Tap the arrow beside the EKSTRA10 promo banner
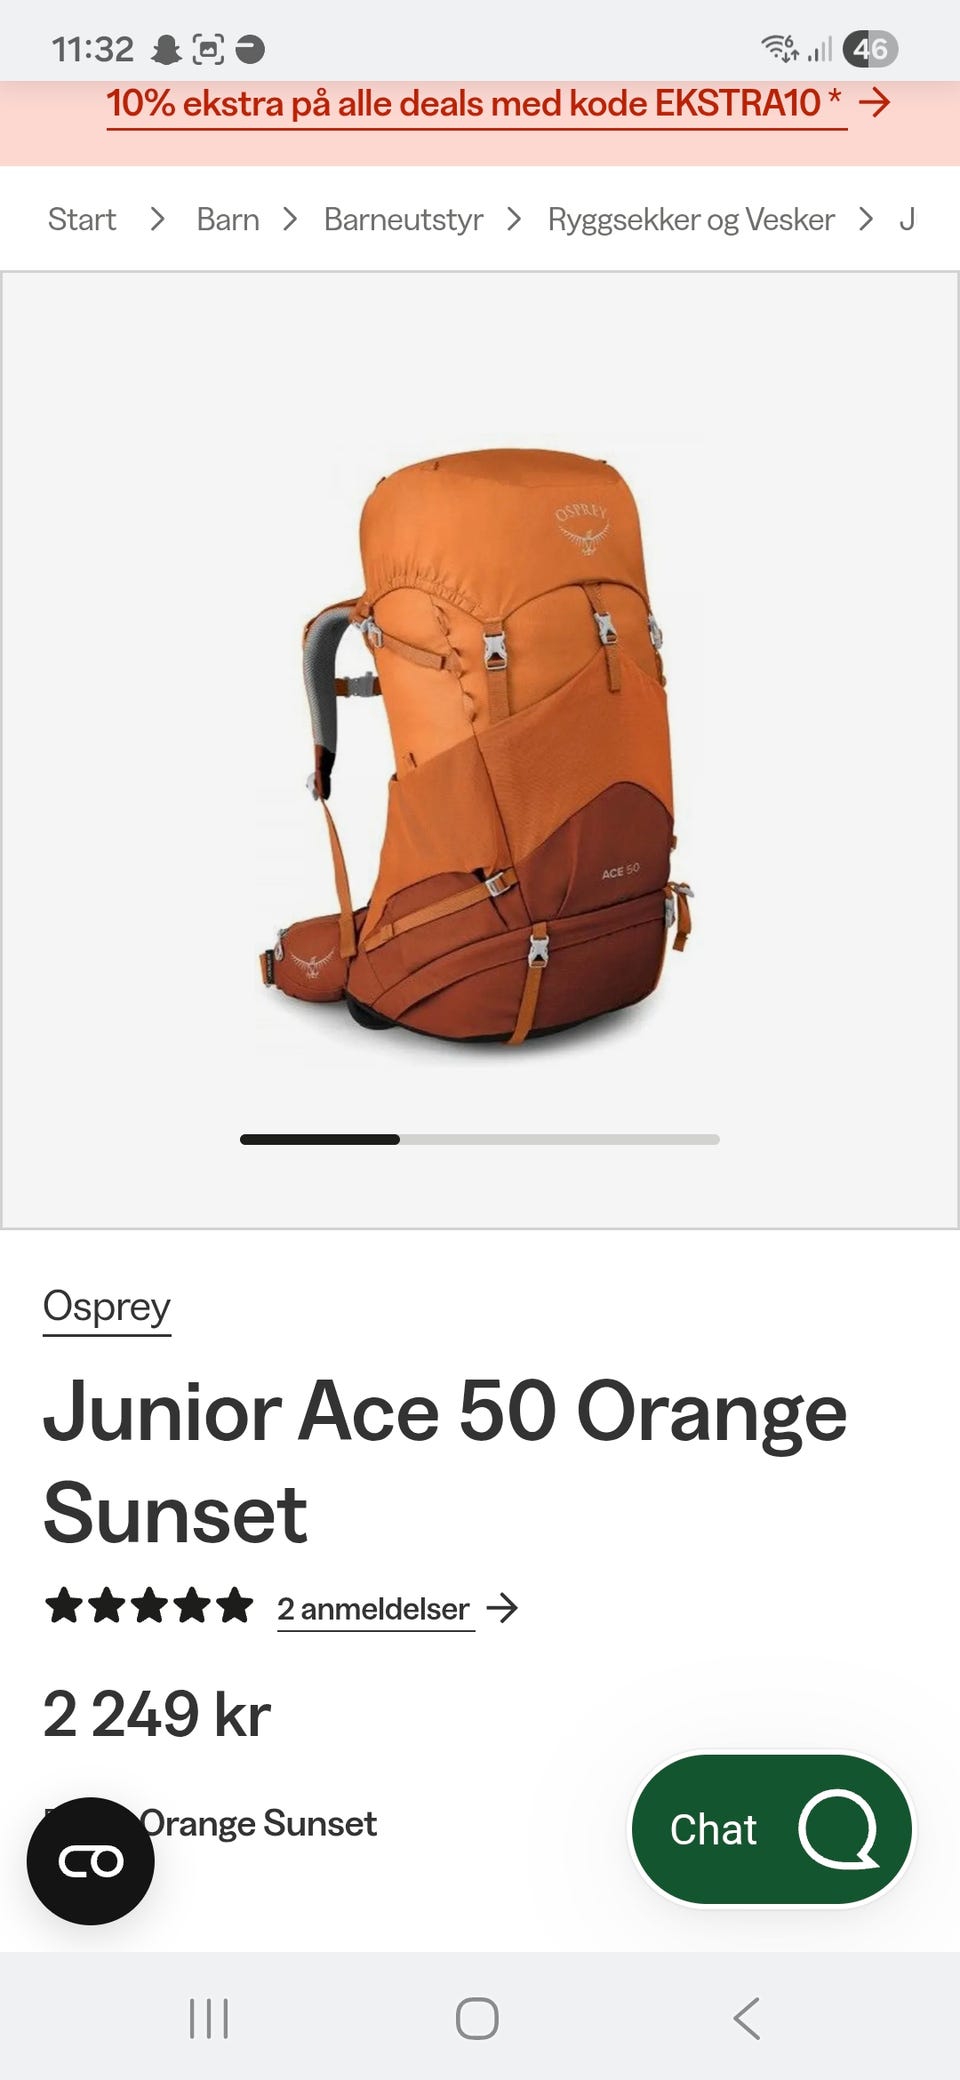The width and height of the screenshot is (960, 2080). pyautogui.click(x=875, y=102)
